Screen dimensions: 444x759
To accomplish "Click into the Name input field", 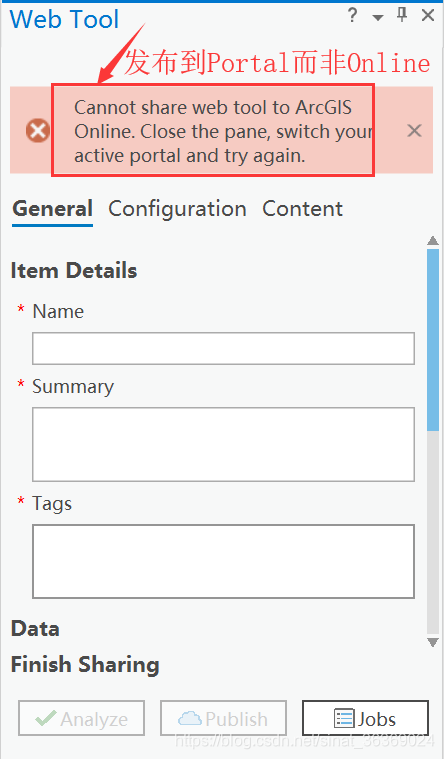I will 223,349.
